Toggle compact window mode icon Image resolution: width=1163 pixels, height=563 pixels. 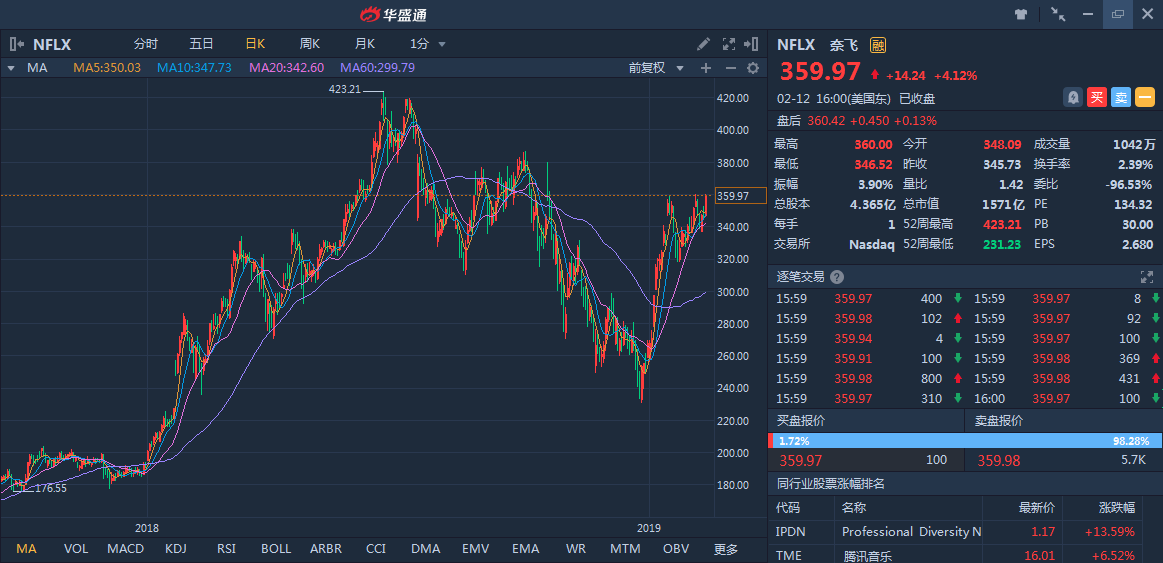point(1057,14)
